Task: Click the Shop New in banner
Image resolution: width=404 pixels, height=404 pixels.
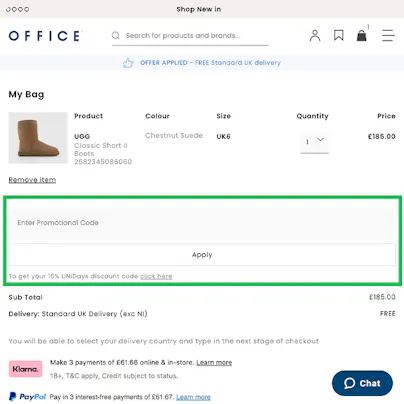Action: 199,9
